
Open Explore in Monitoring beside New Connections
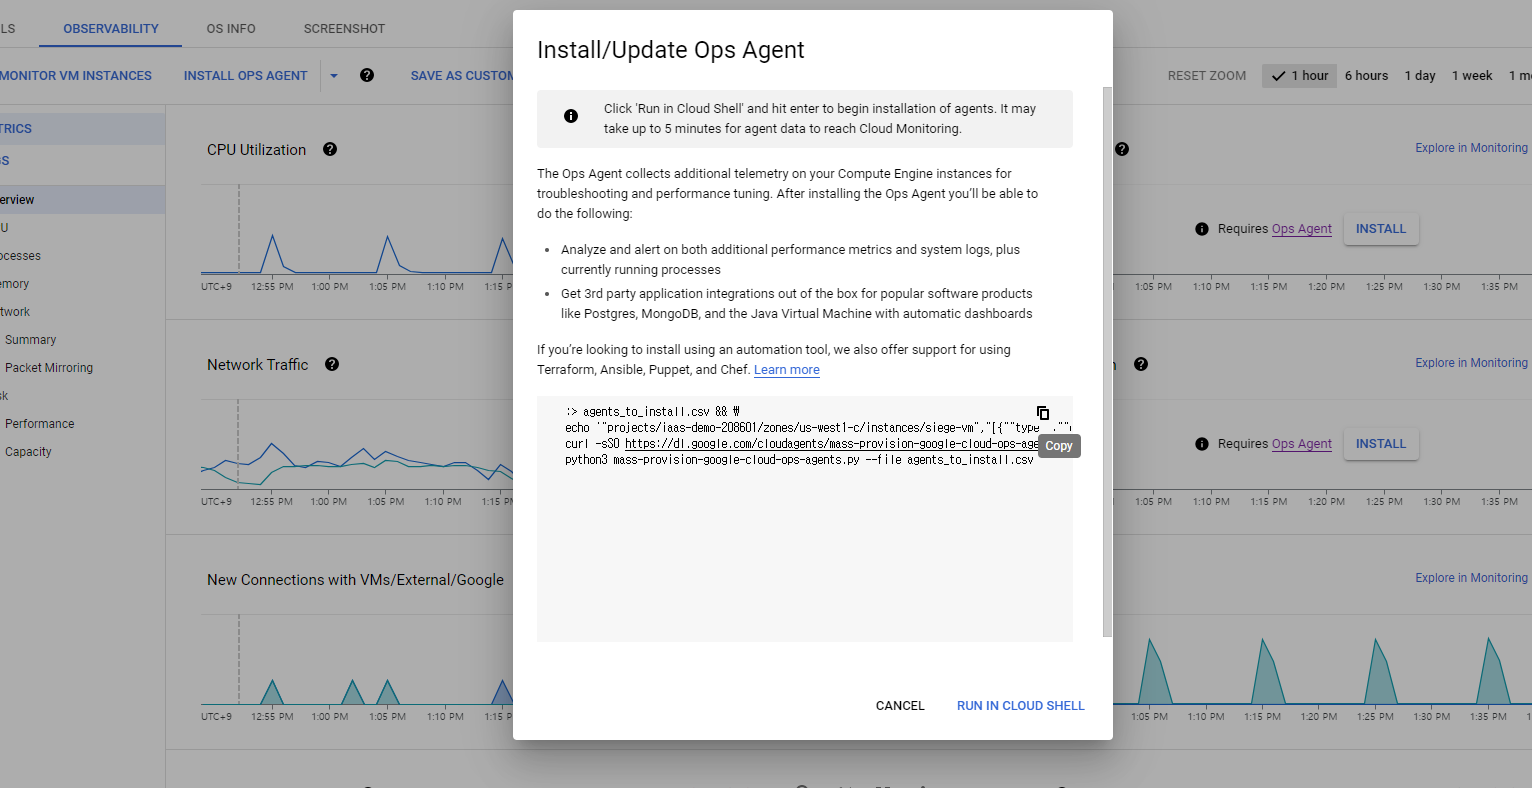coord(1471,578)
